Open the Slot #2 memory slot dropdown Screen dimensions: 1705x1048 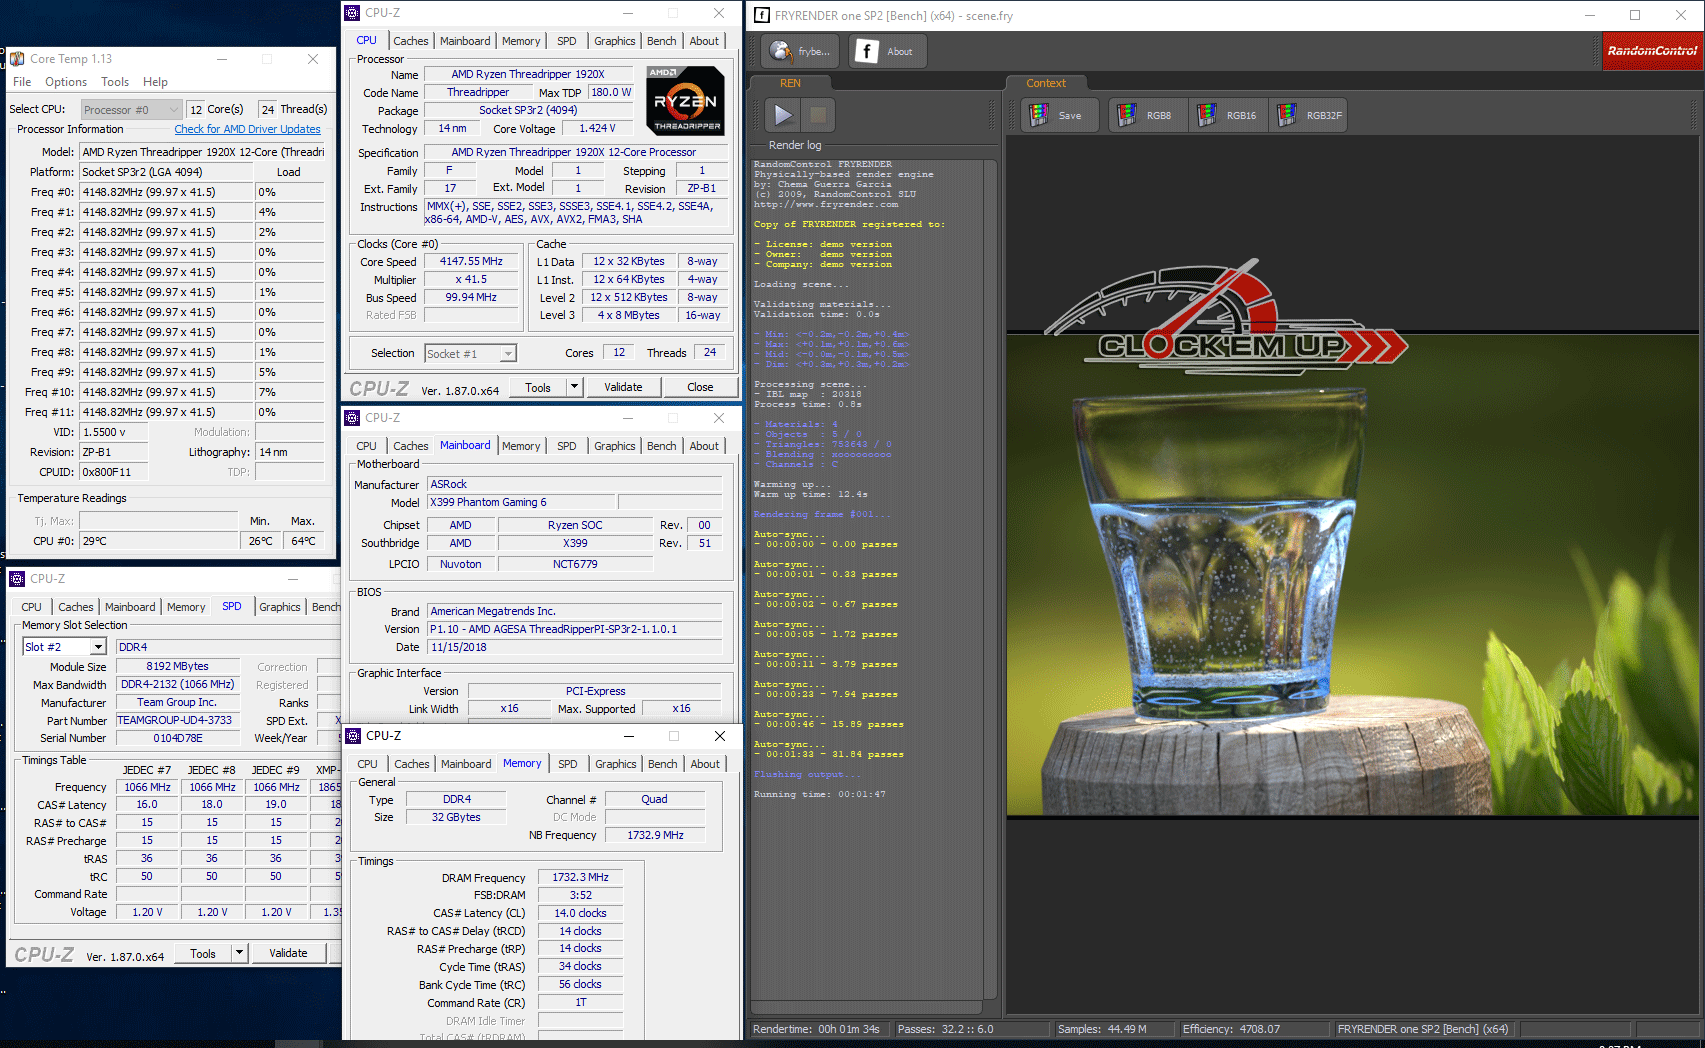(97, 647)
